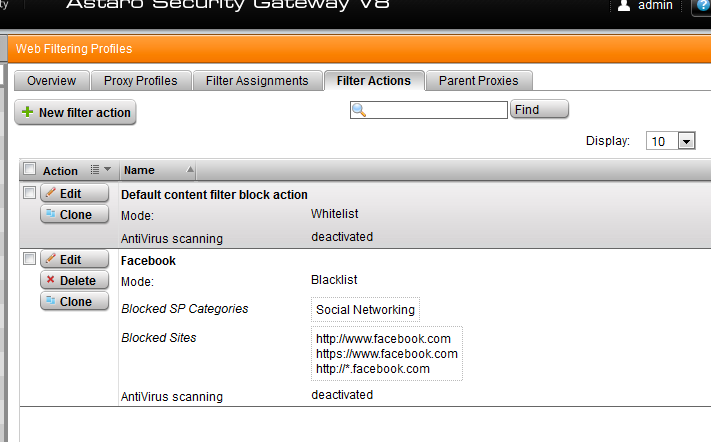
Task: Switch to the Overview tab
Action: [x=51, y=81]
